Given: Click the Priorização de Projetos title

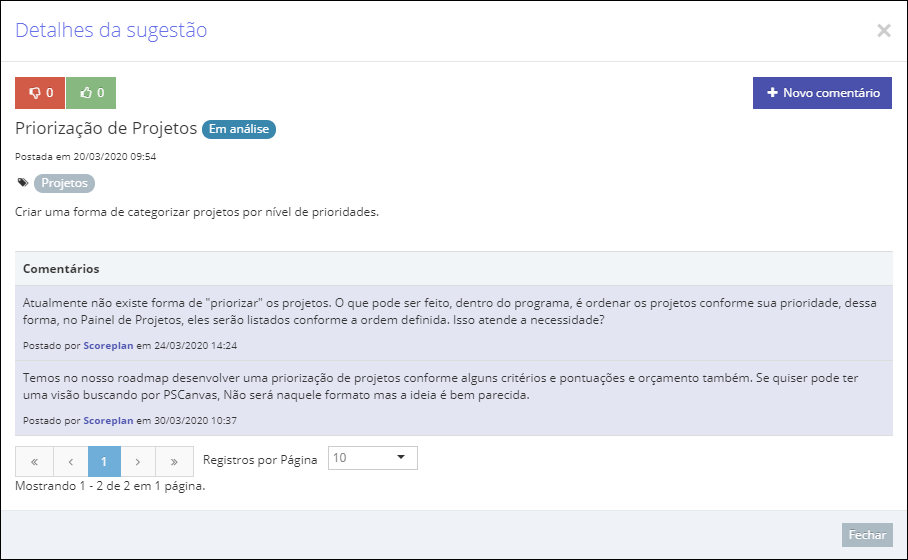Looking at the screenshot, I should (106, 128).
